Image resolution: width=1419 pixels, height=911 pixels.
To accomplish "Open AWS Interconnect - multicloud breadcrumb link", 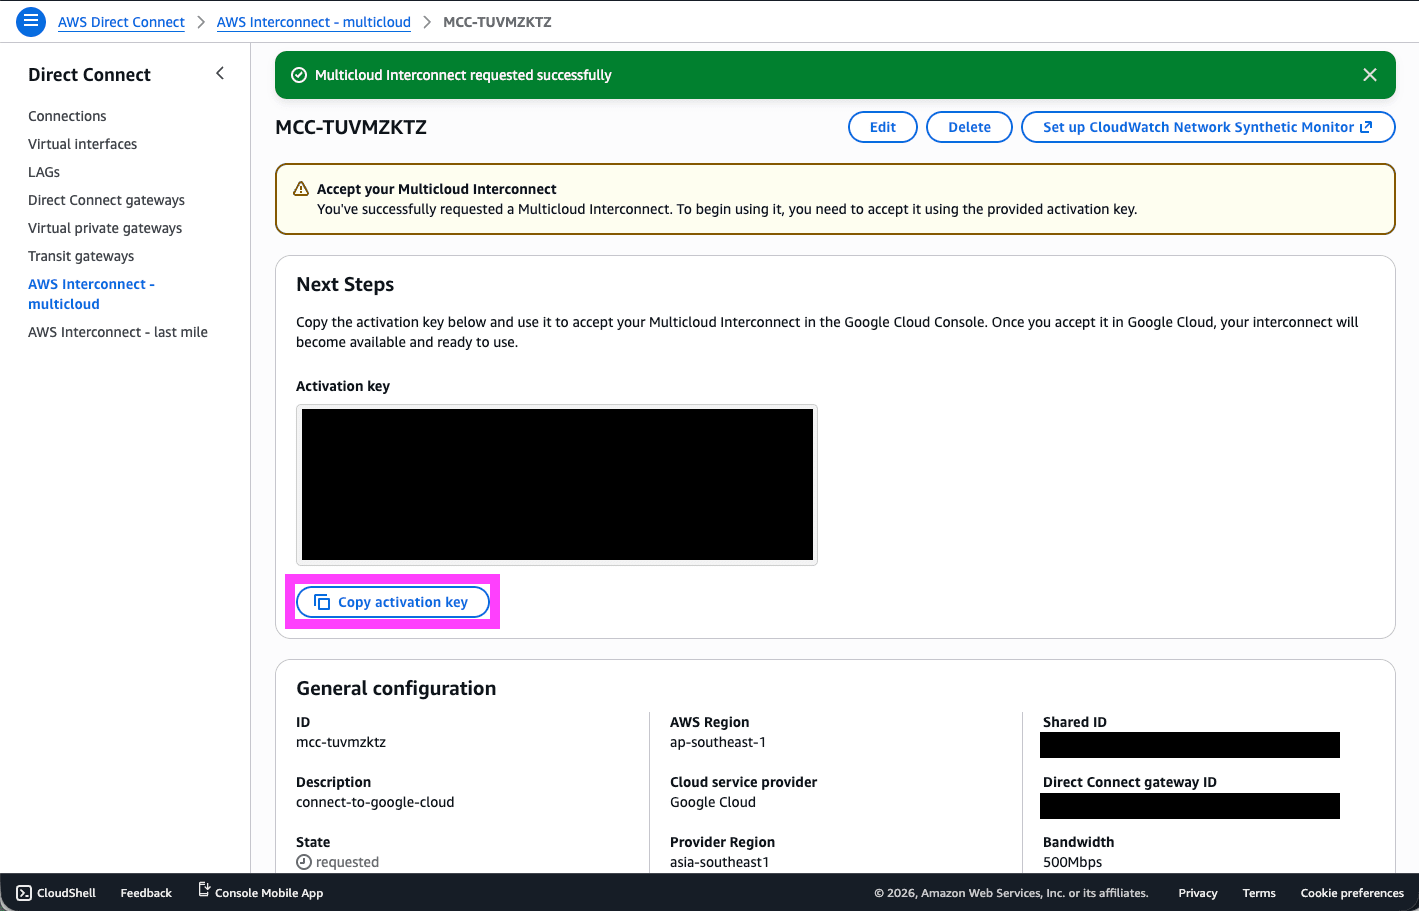I will [x=314, y=22].
